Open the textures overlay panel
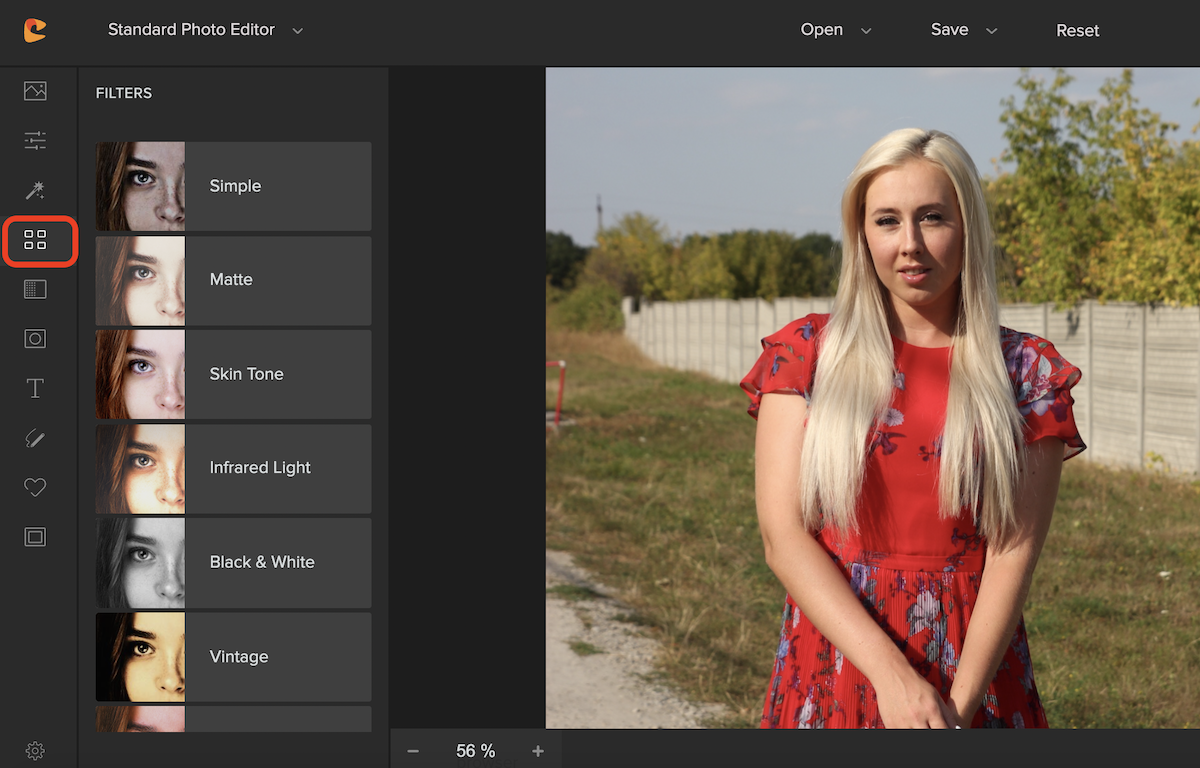1200x768 pixels. [35, 289]
